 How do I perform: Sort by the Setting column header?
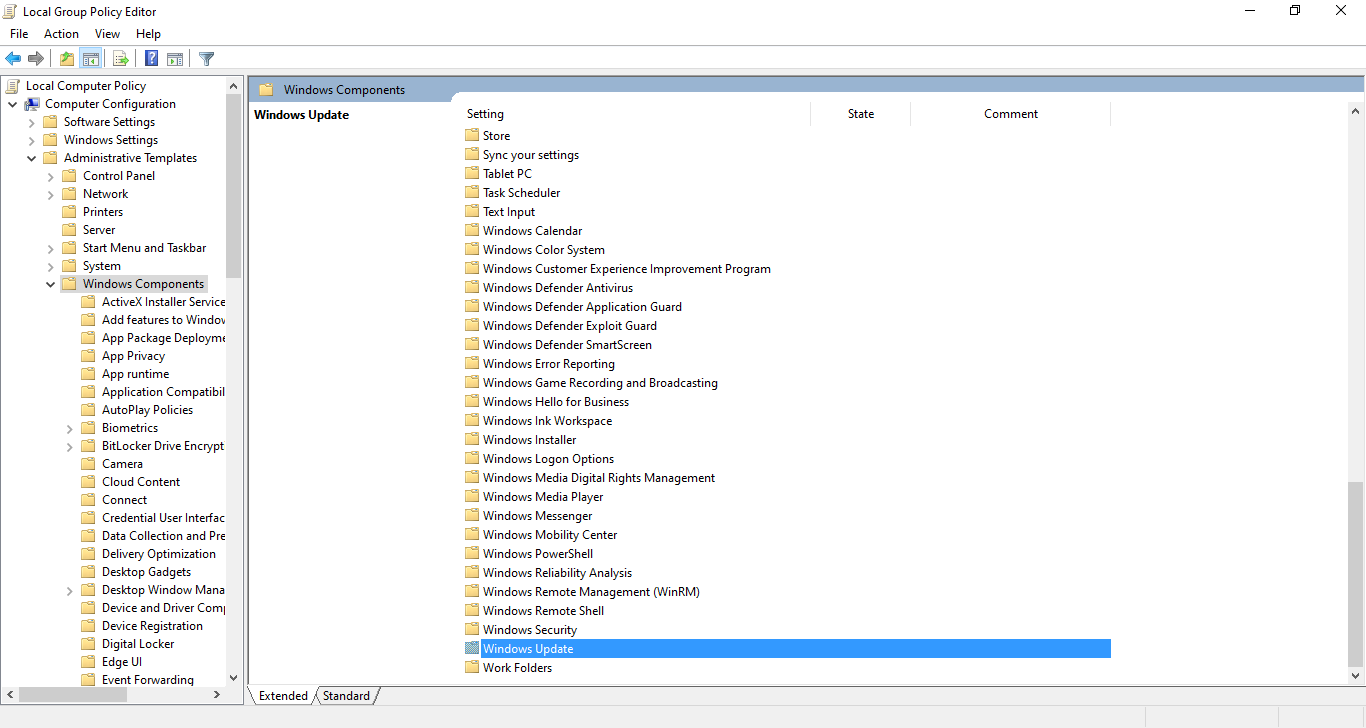click(x=636, y=114)
